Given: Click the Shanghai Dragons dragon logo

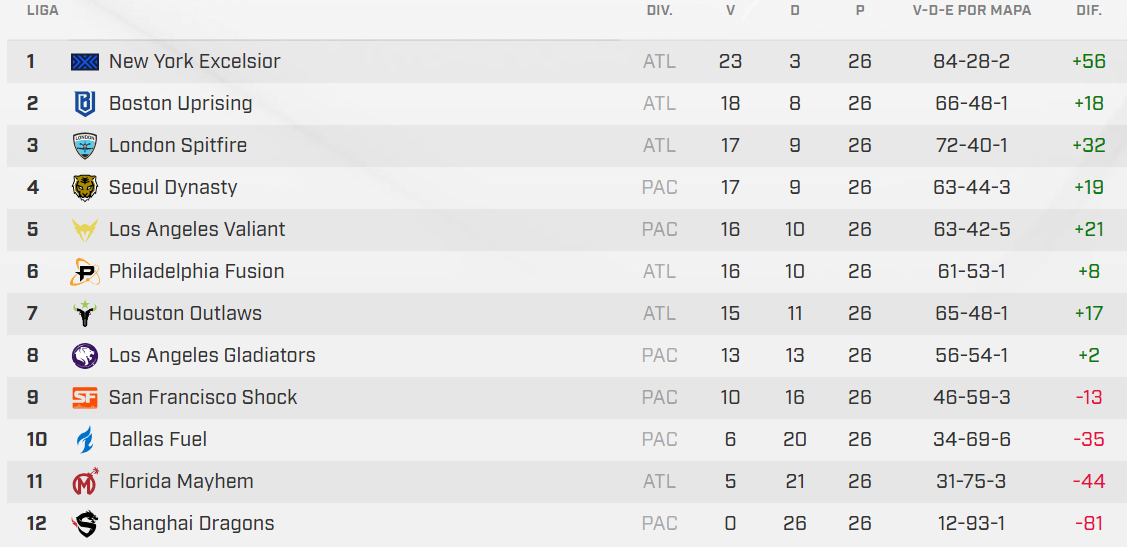Looking at the screenshot, I should click(x=85, y=524).
